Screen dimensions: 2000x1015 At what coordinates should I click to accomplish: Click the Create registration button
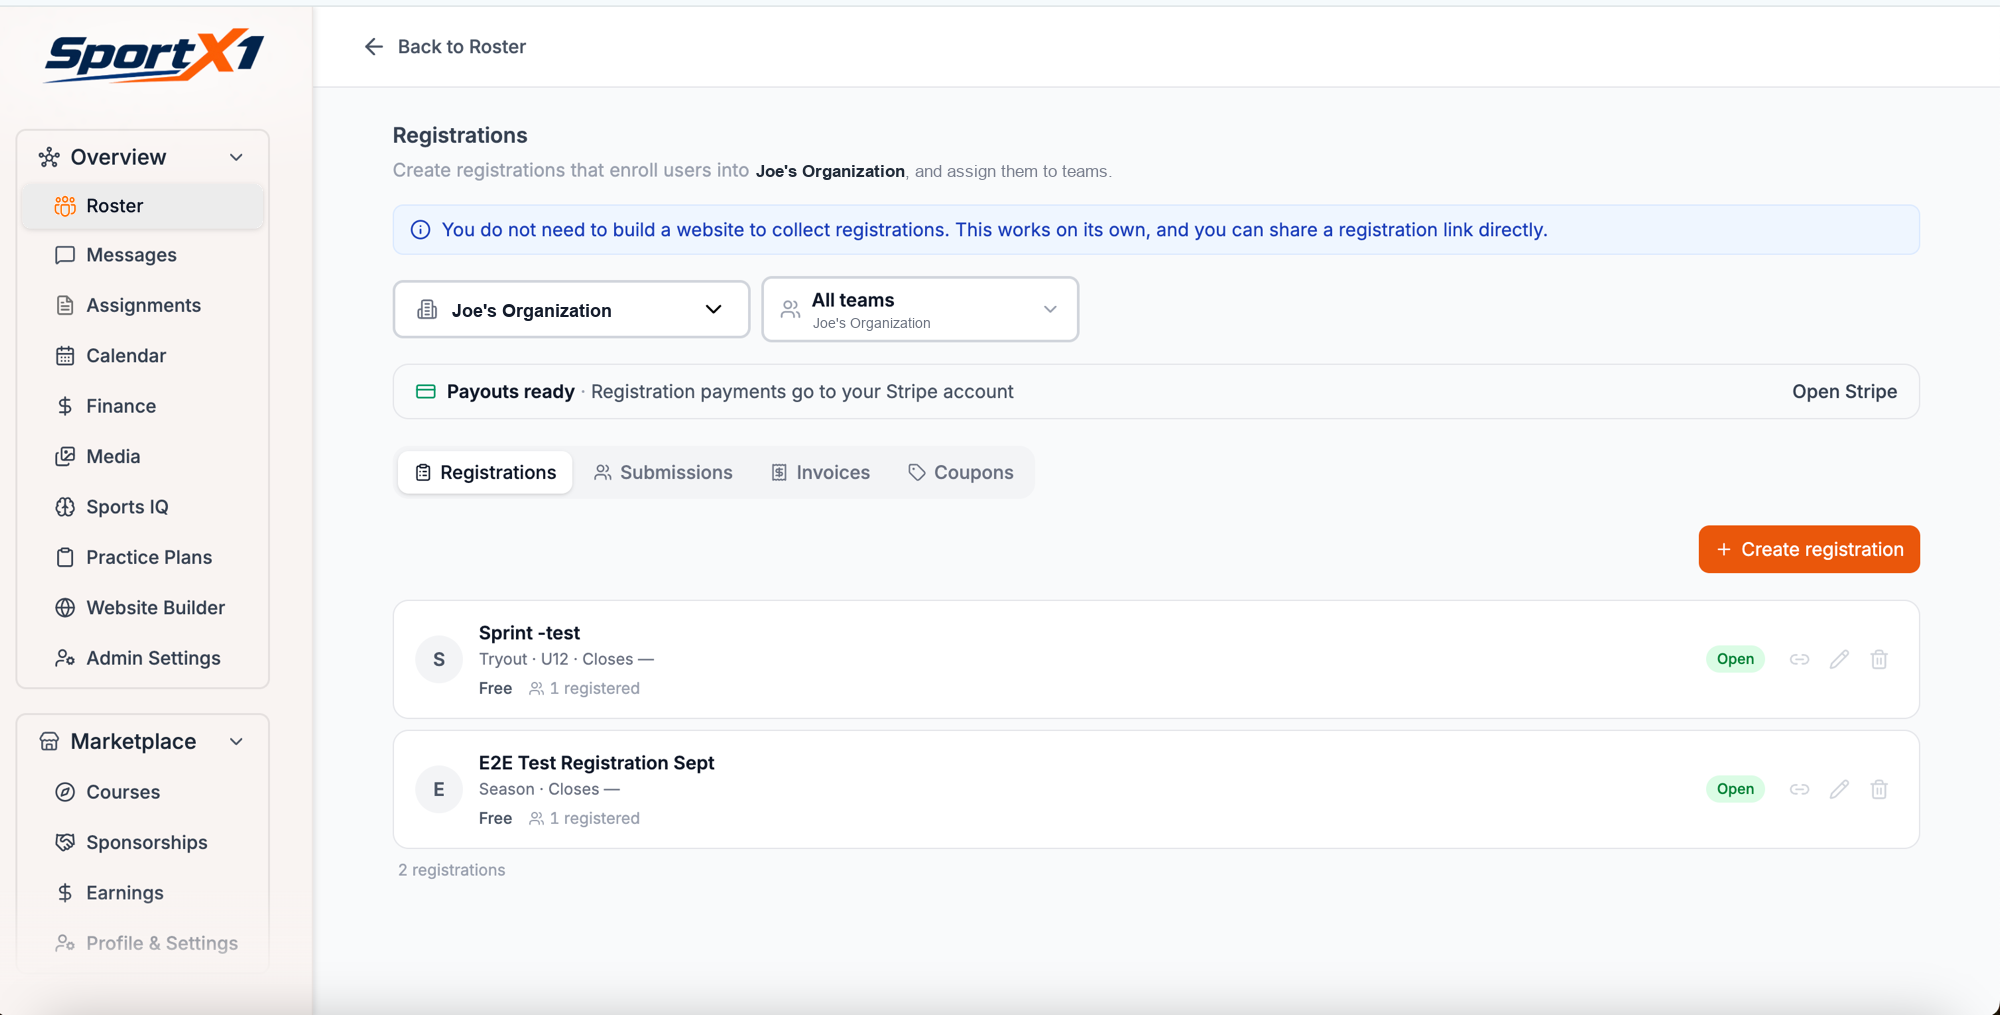point(1809,549)
